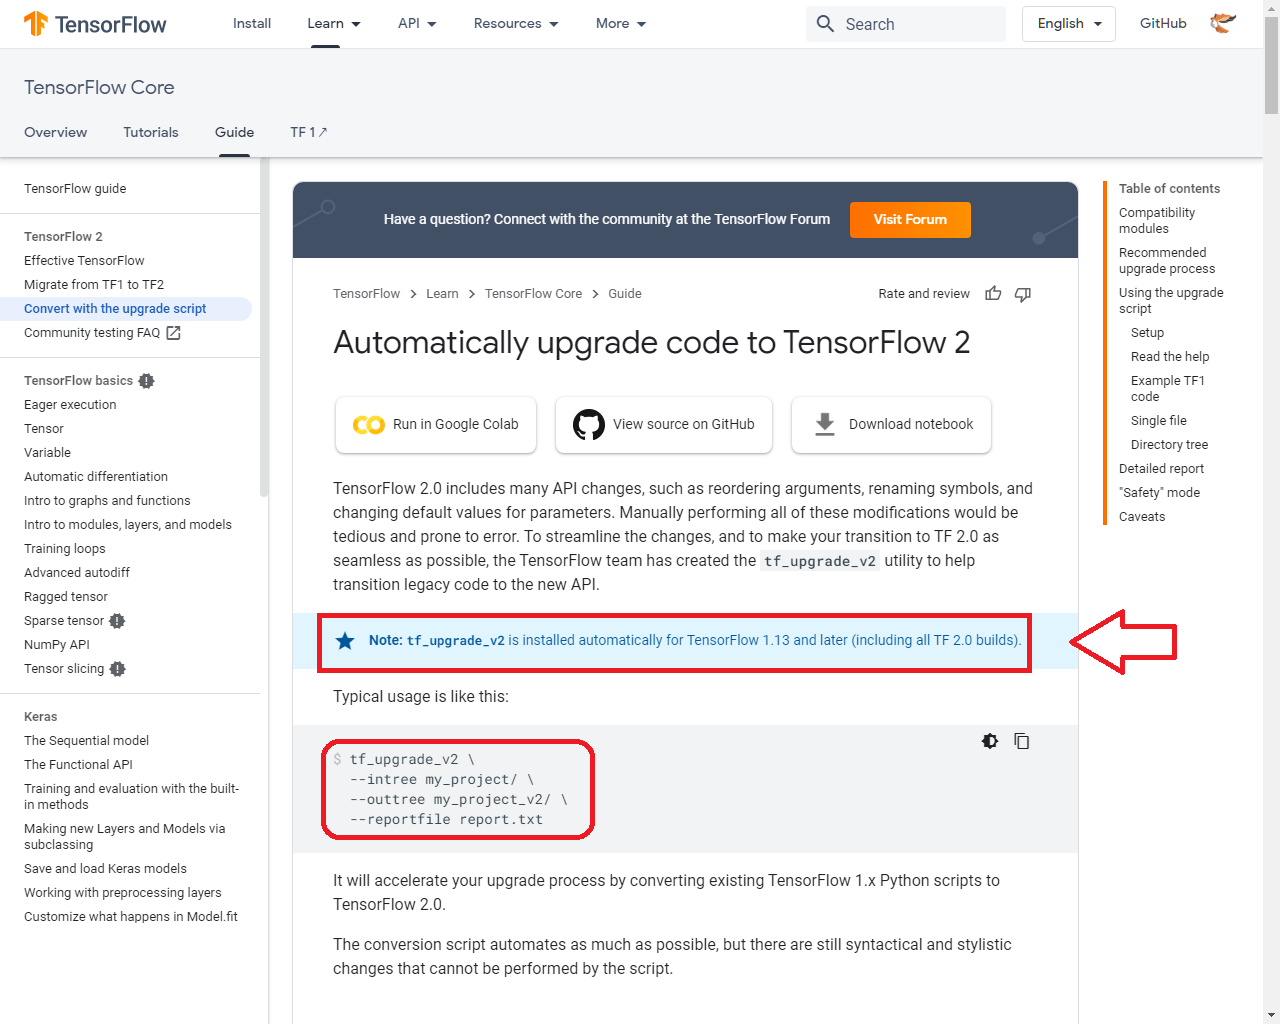Select the Guide tab
This screenshot has width=1280, height=1024.
tap(234, 132)
